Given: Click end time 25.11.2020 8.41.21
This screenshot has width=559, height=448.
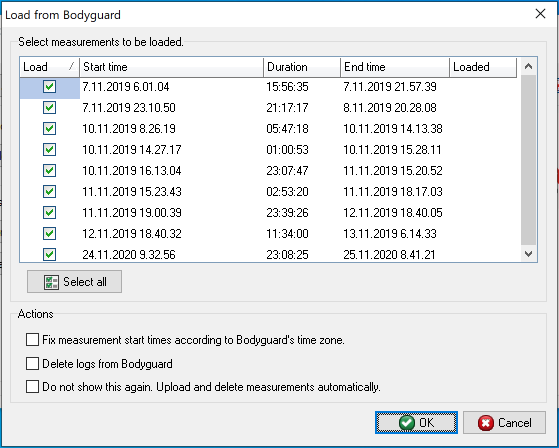Looking at the screenshot, I should pyautogui.click(x=390, y=254).
